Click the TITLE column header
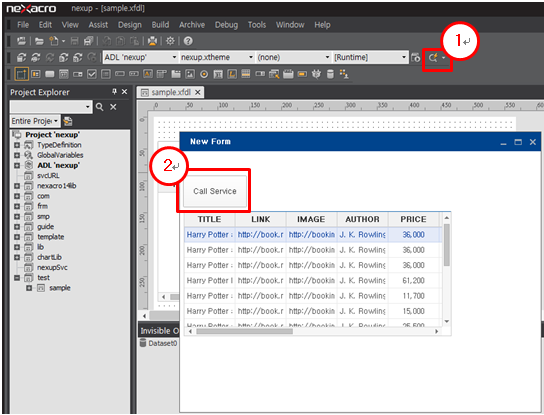Image resolution: width=544 pixels, height=415 pixels. 210,219
